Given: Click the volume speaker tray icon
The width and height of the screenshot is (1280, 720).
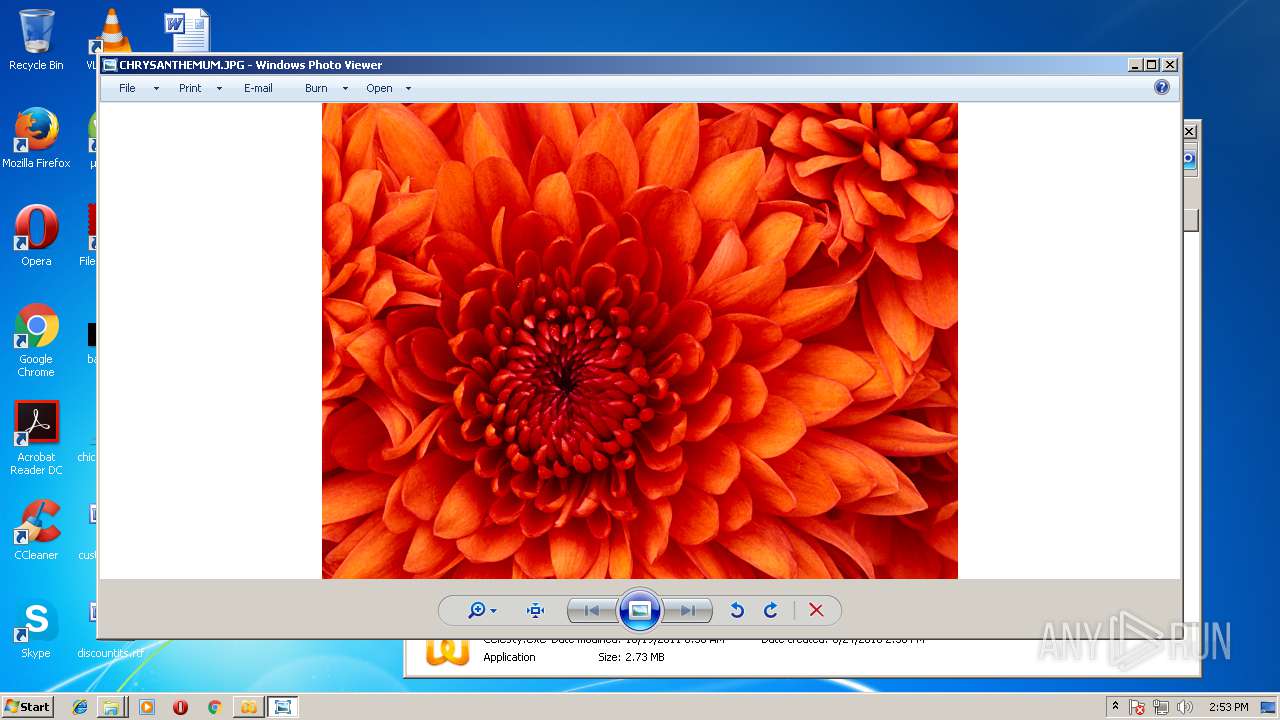Looking at the screenshot, I should click(x=1185, y=707).
